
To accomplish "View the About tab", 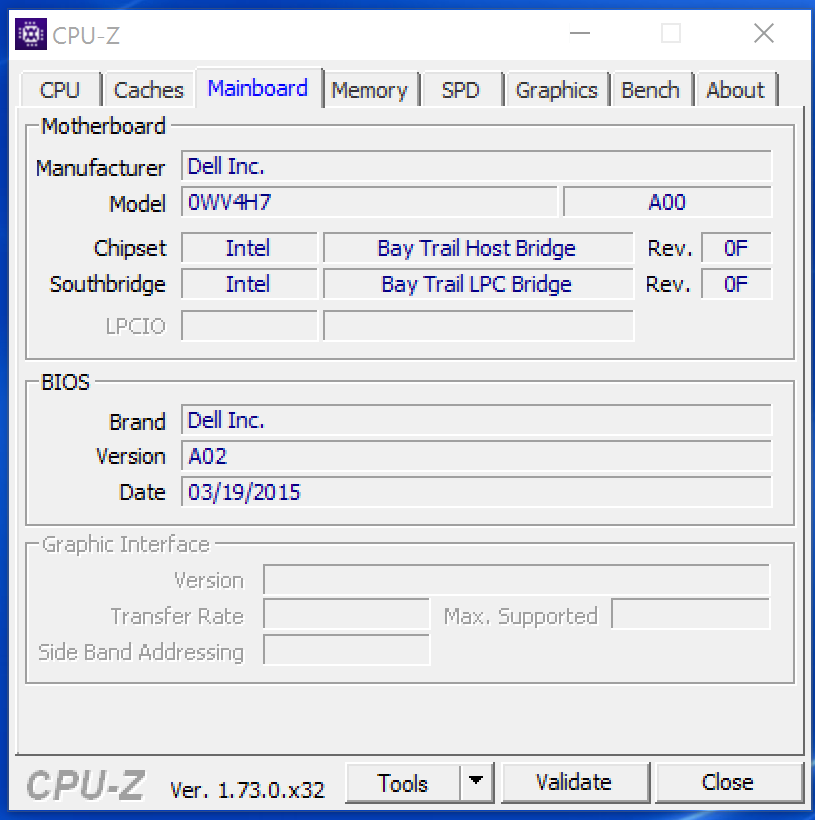I will point(735,90).
